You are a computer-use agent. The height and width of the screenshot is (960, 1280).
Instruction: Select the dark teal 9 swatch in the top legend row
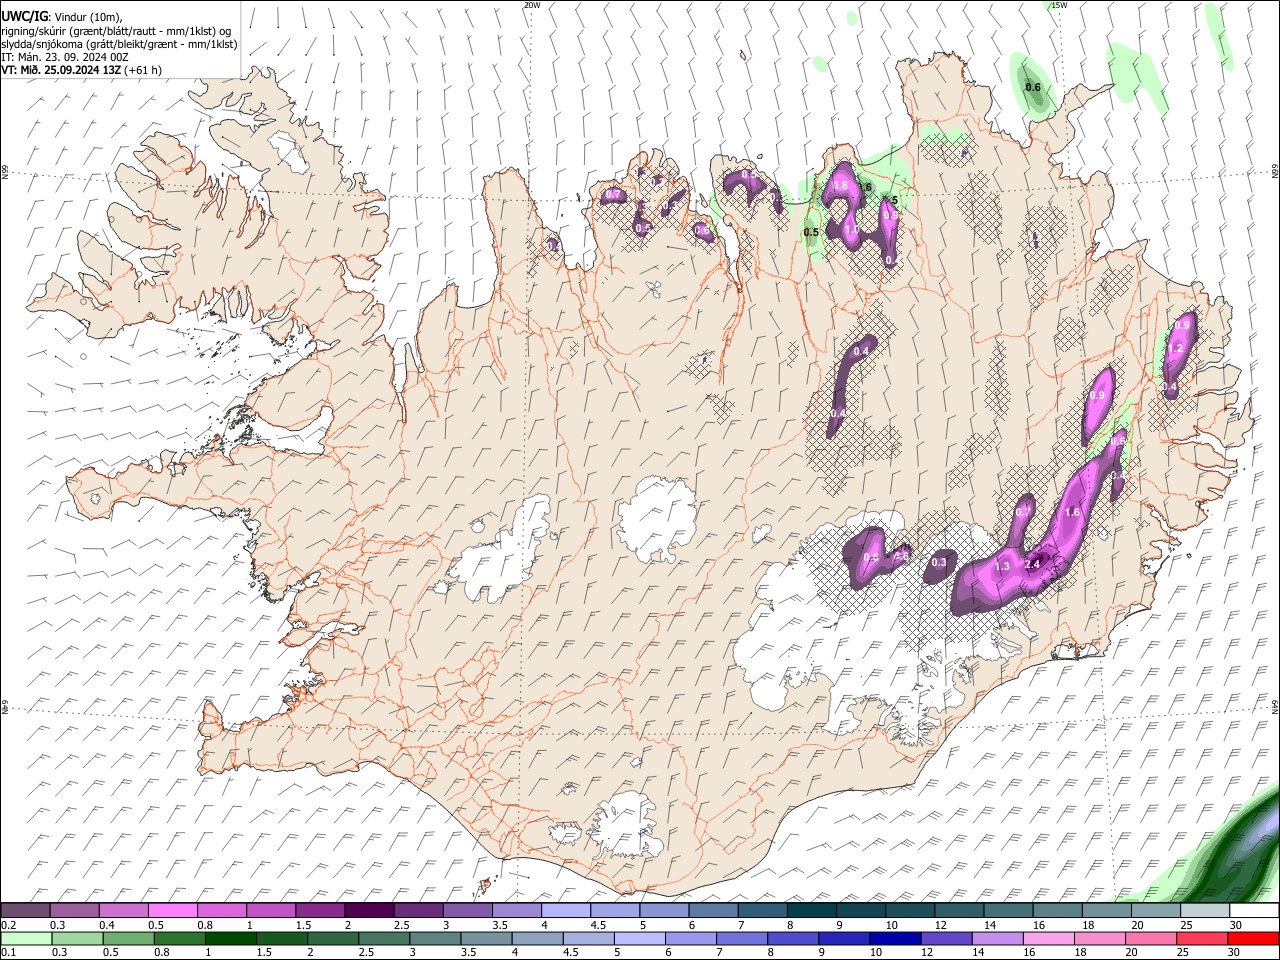[x=860, y=910]
